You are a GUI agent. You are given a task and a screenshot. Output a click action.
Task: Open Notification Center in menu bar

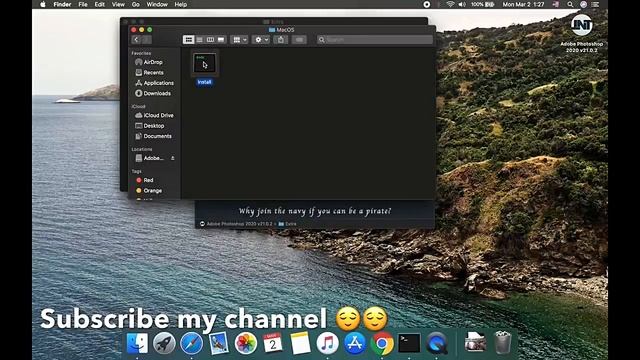point(596,4)
